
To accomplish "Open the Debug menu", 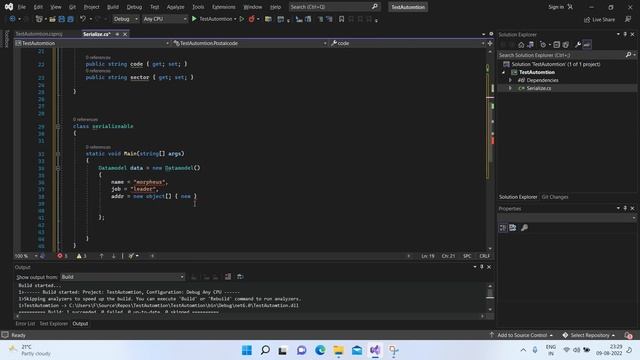I will point(134,7).
